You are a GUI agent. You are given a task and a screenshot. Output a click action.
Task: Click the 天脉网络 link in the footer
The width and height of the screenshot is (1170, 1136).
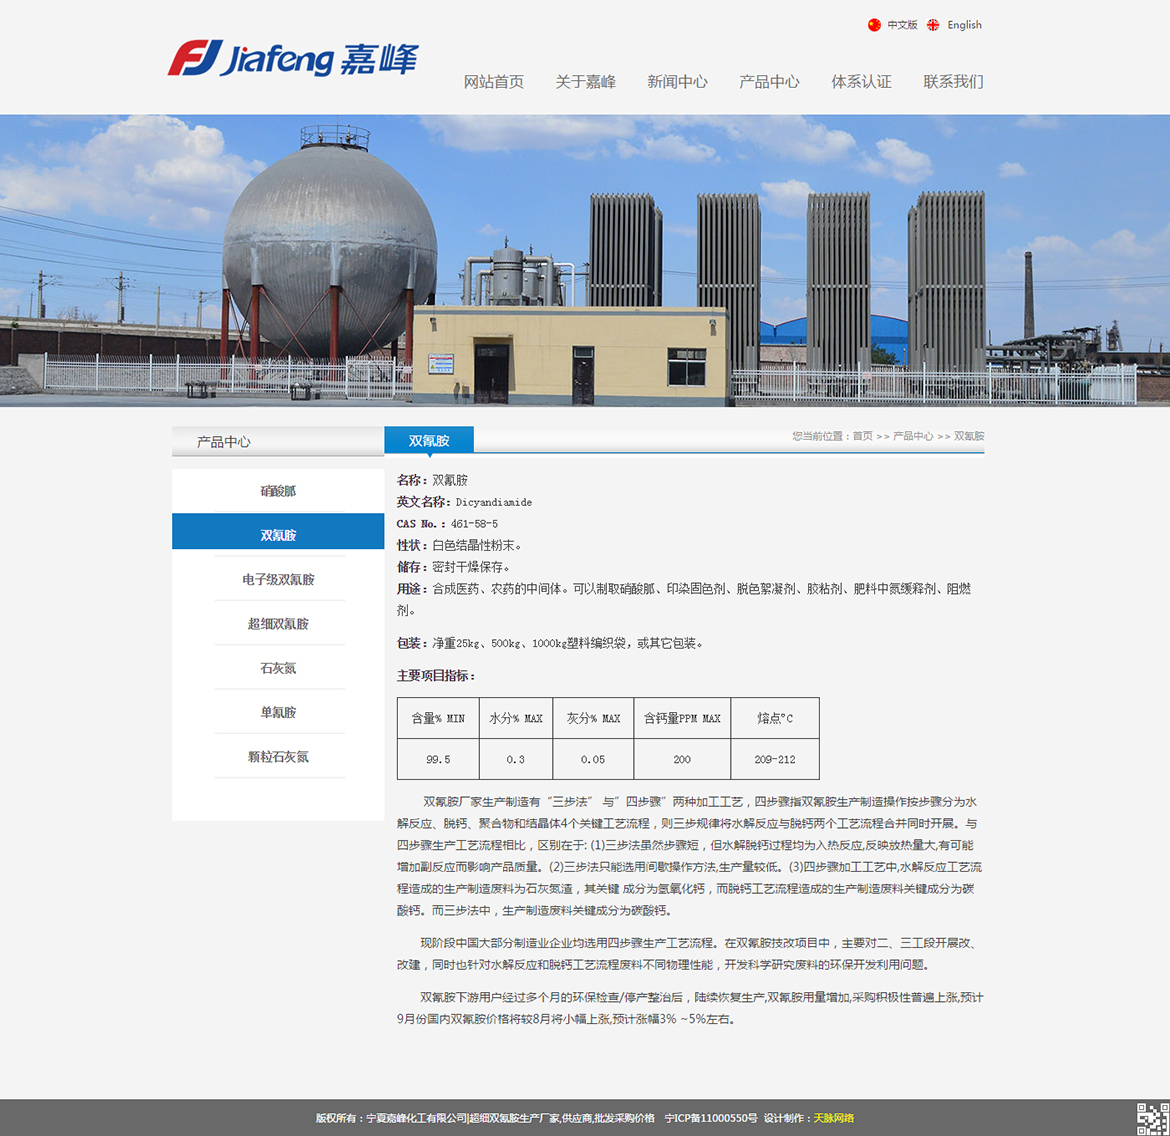click(833, 1118)
